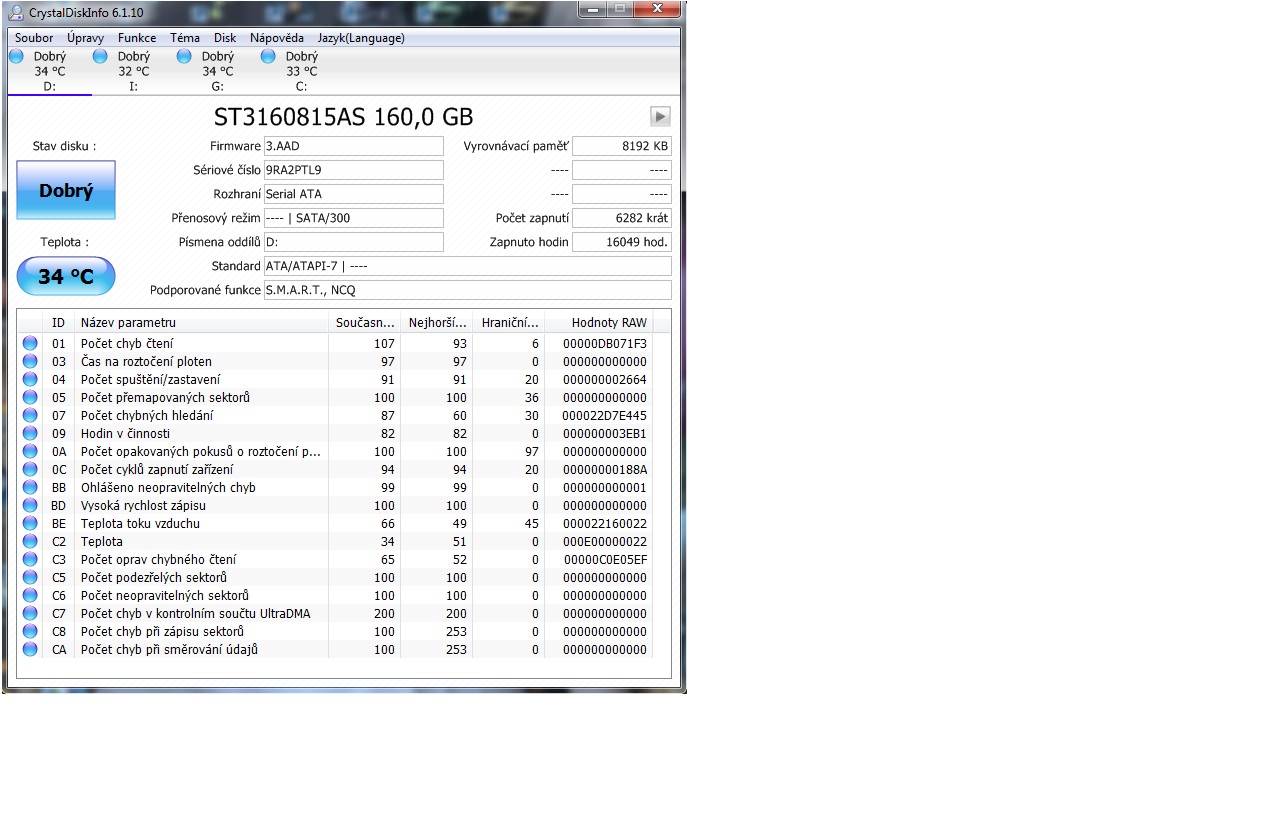Click the serial number field 9RA2PTL9
This screenshot has height=826, width=1274.
353,170
